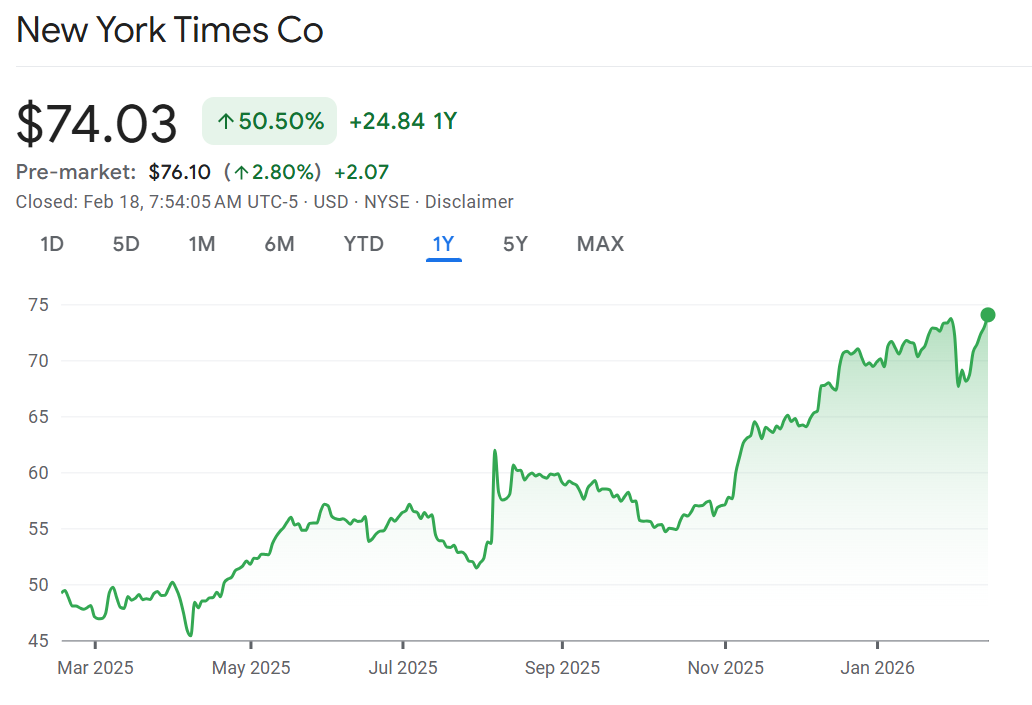Click the up arrow beside pre-market 2.80%

coord(241,172)
